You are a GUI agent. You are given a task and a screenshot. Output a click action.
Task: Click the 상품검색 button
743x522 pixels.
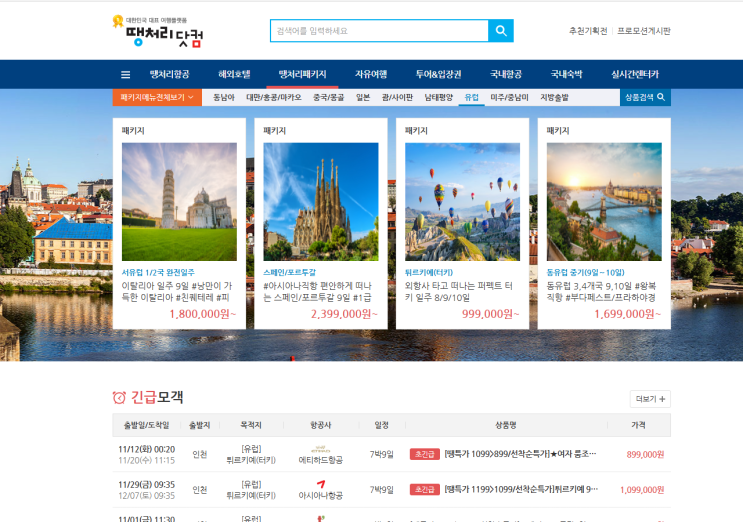coord(645,97)
